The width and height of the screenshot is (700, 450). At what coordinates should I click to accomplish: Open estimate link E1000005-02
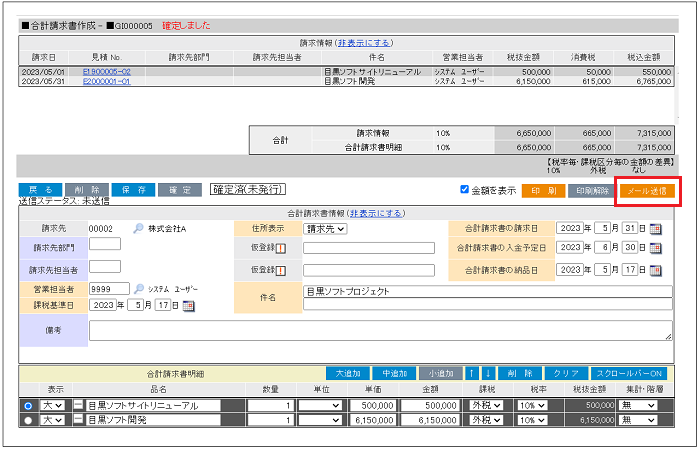tap(106, 72)
